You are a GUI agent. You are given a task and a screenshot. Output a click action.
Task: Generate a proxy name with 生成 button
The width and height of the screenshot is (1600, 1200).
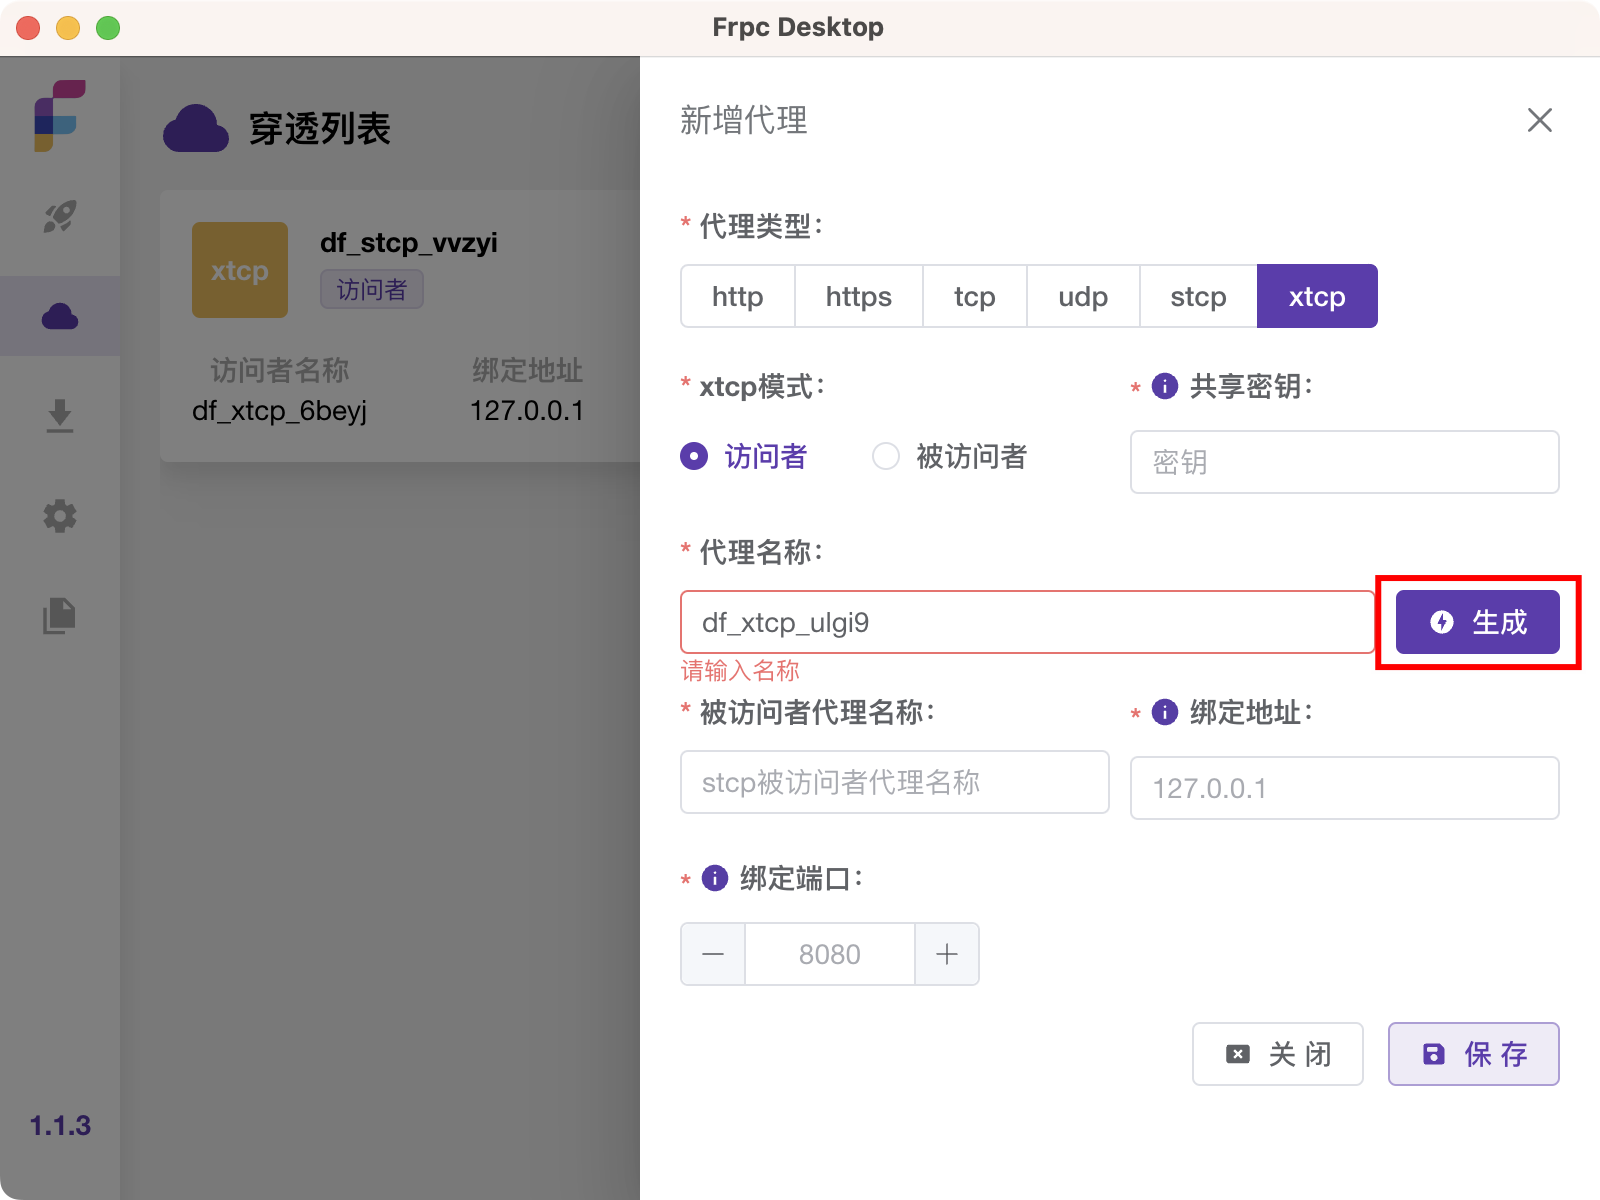[1478, 622]
